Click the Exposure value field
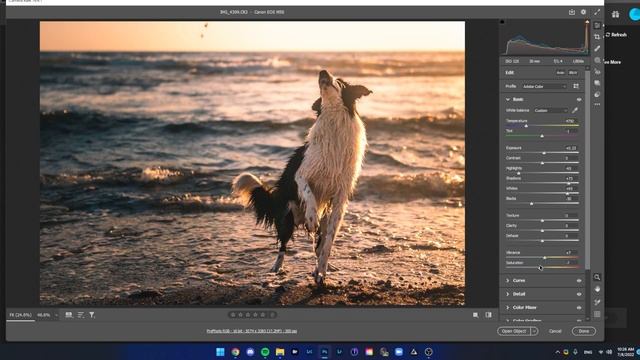The image size is (640, 360). tap(571, 148)
